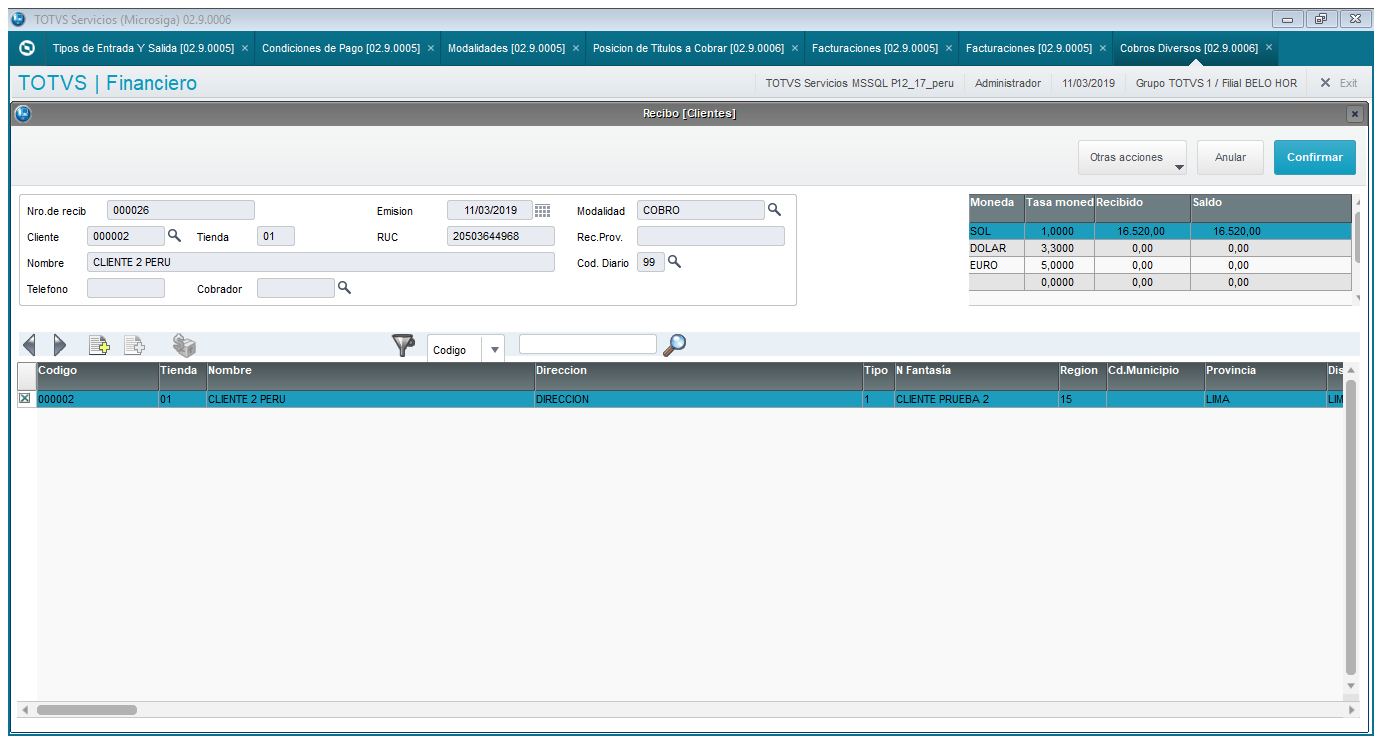This screenshot has width=1382, height=744.
Task: Click the Cobrador input field
Action: click(296, 288)
